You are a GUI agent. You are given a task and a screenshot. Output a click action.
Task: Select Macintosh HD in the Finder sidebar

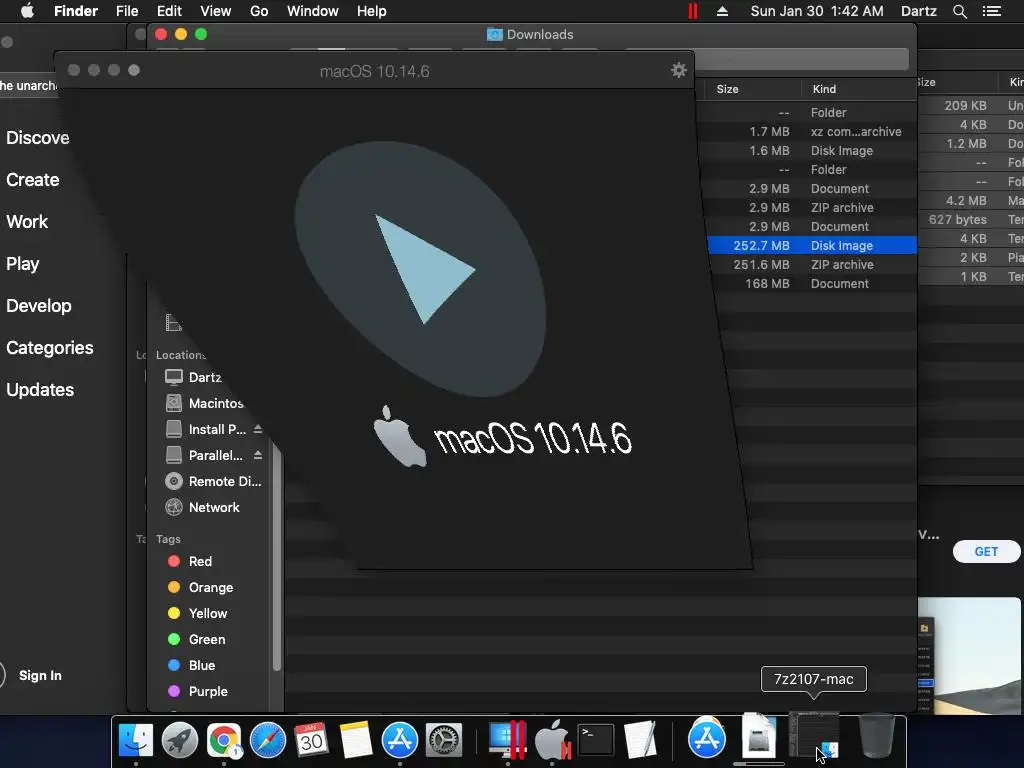216,403
